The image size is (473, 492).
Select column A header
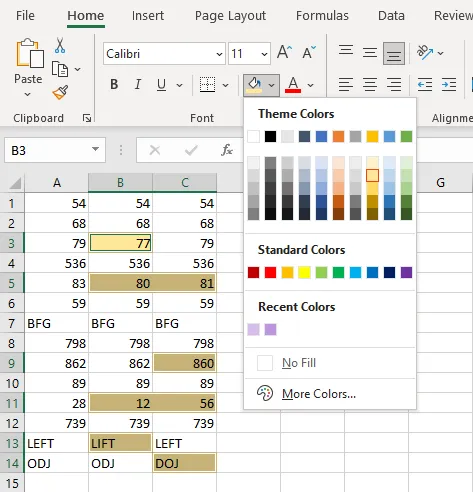pyautogui.click(x=57, y=183)
